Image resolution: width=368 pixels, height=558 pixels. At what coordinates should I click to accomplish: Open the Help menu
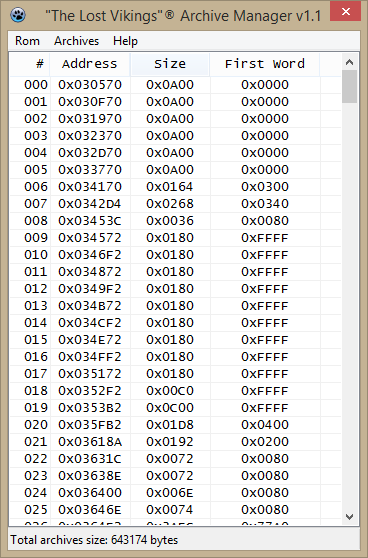click(x=125, y=41)
